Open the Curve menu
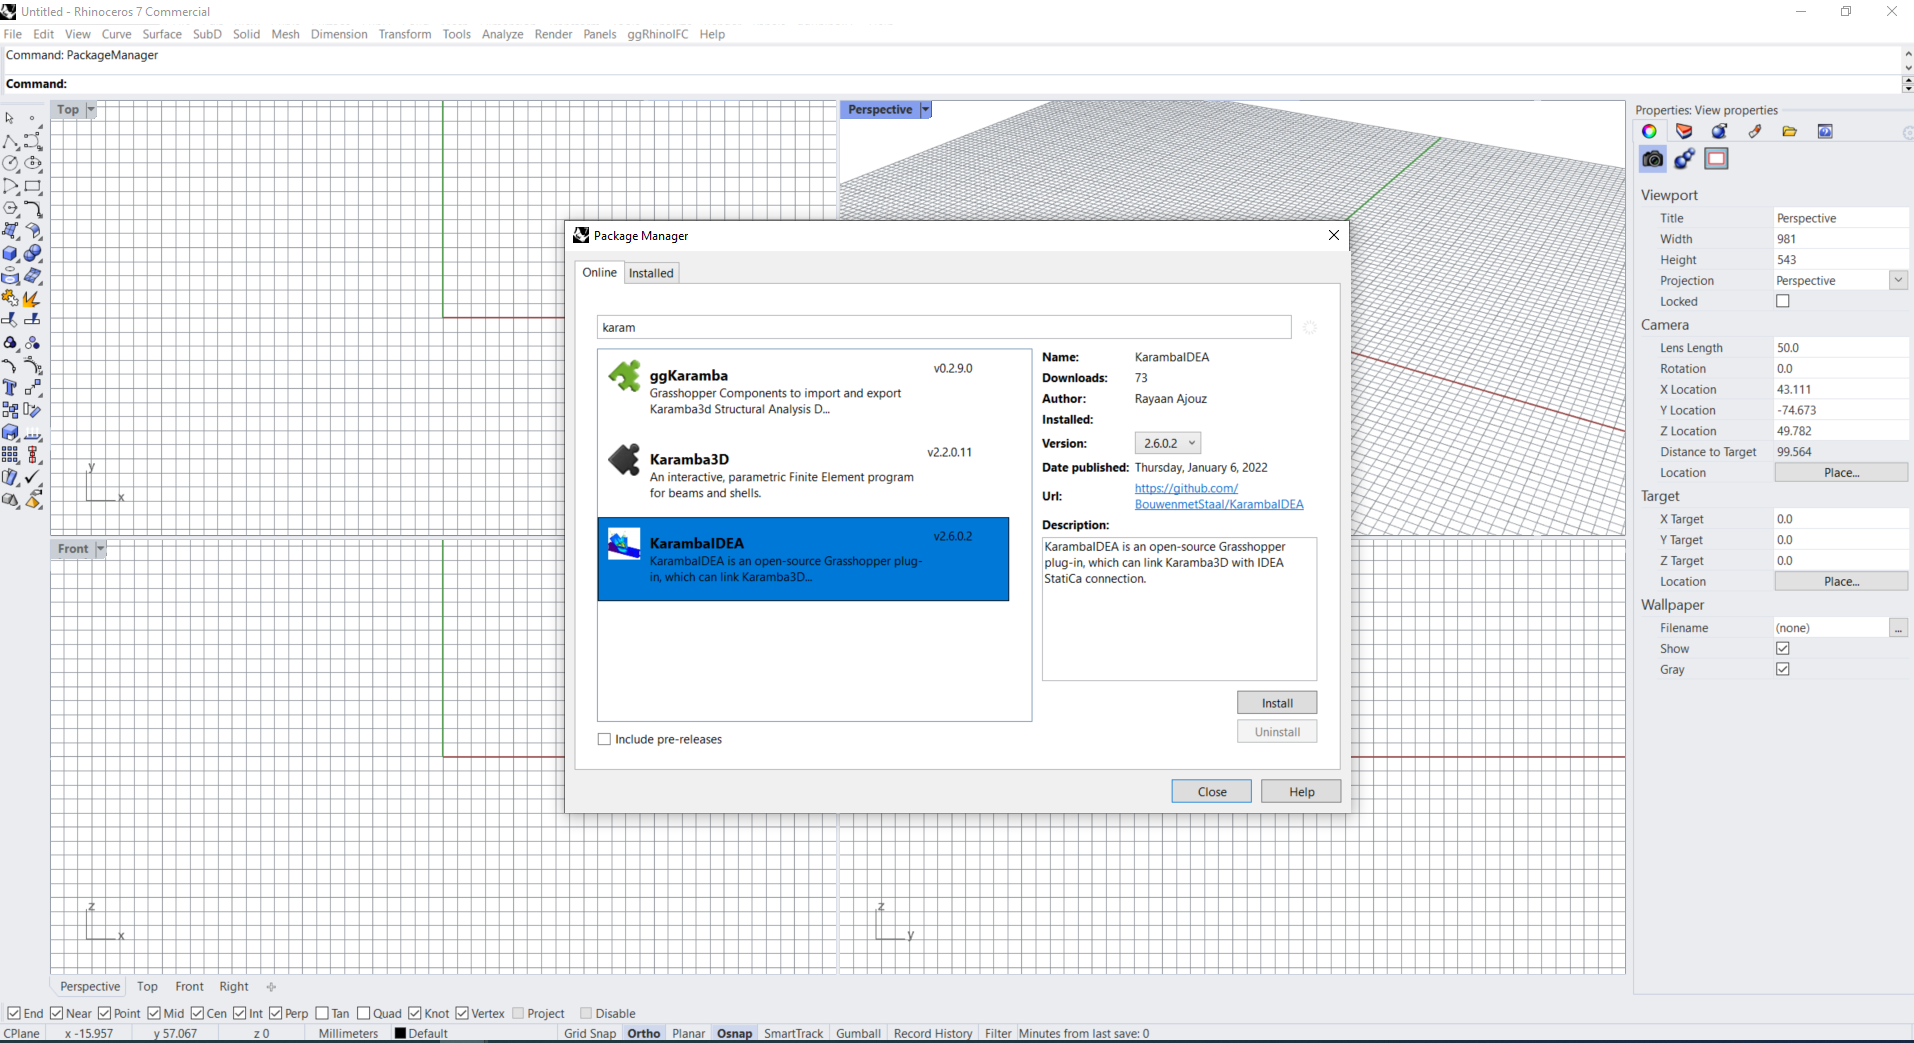1914x1043 pixels. 116,34
